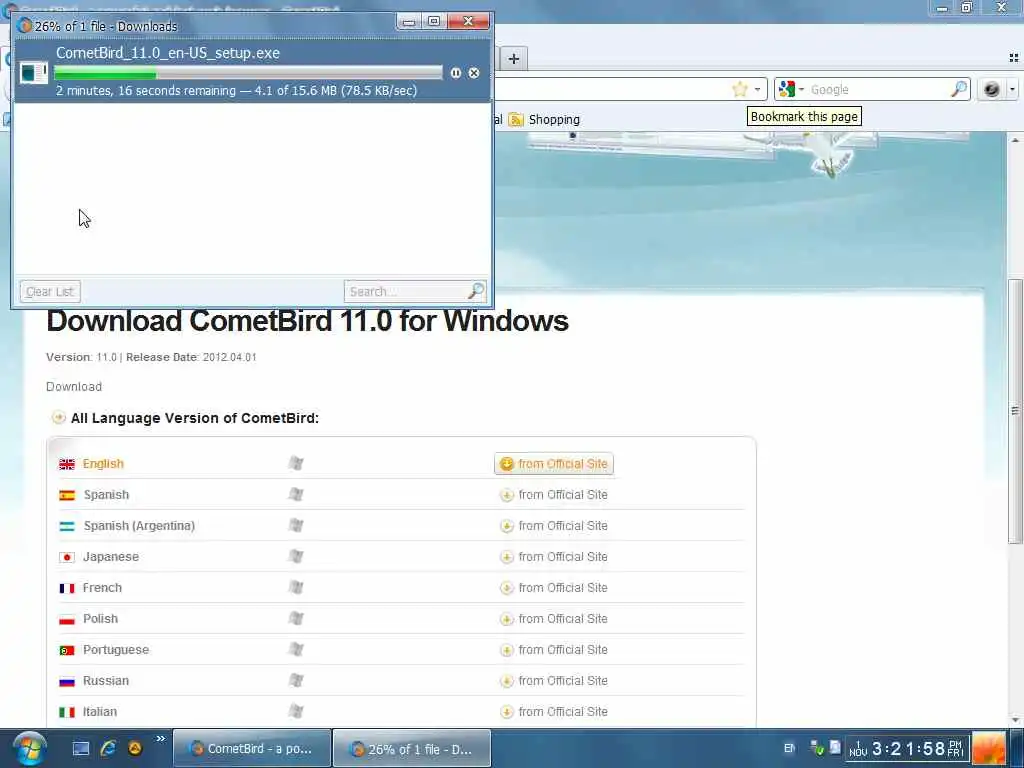Image resolution: width=1024 pixels, height=768 pixels.
Task: Open a new tab with plus button
Action: coord(514,59)
